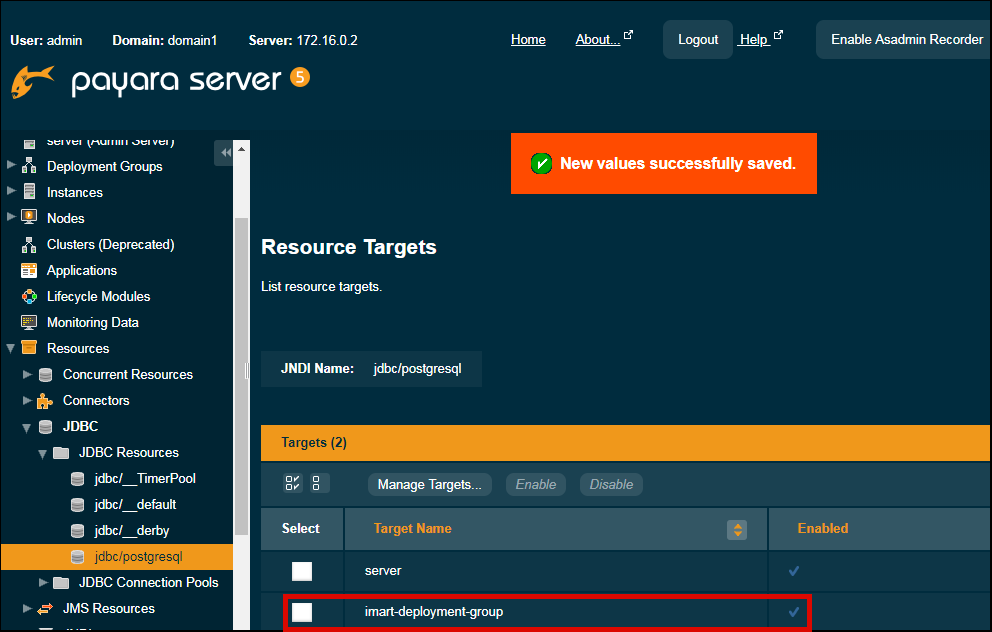The width and height of the screenshot is (992, 632).
Task: Click Enable Asadmin Recorder button
Action: (x=906, y=40)
